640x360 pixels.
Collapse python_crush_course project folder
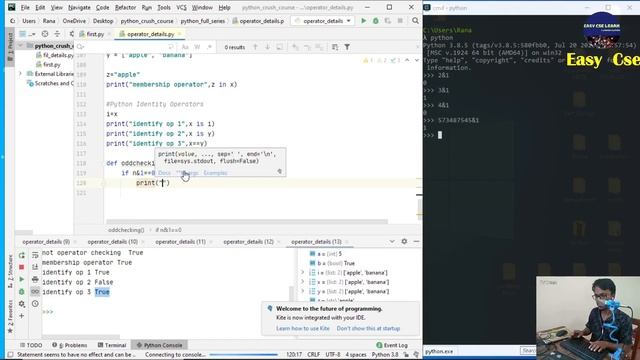click(20, 46)
